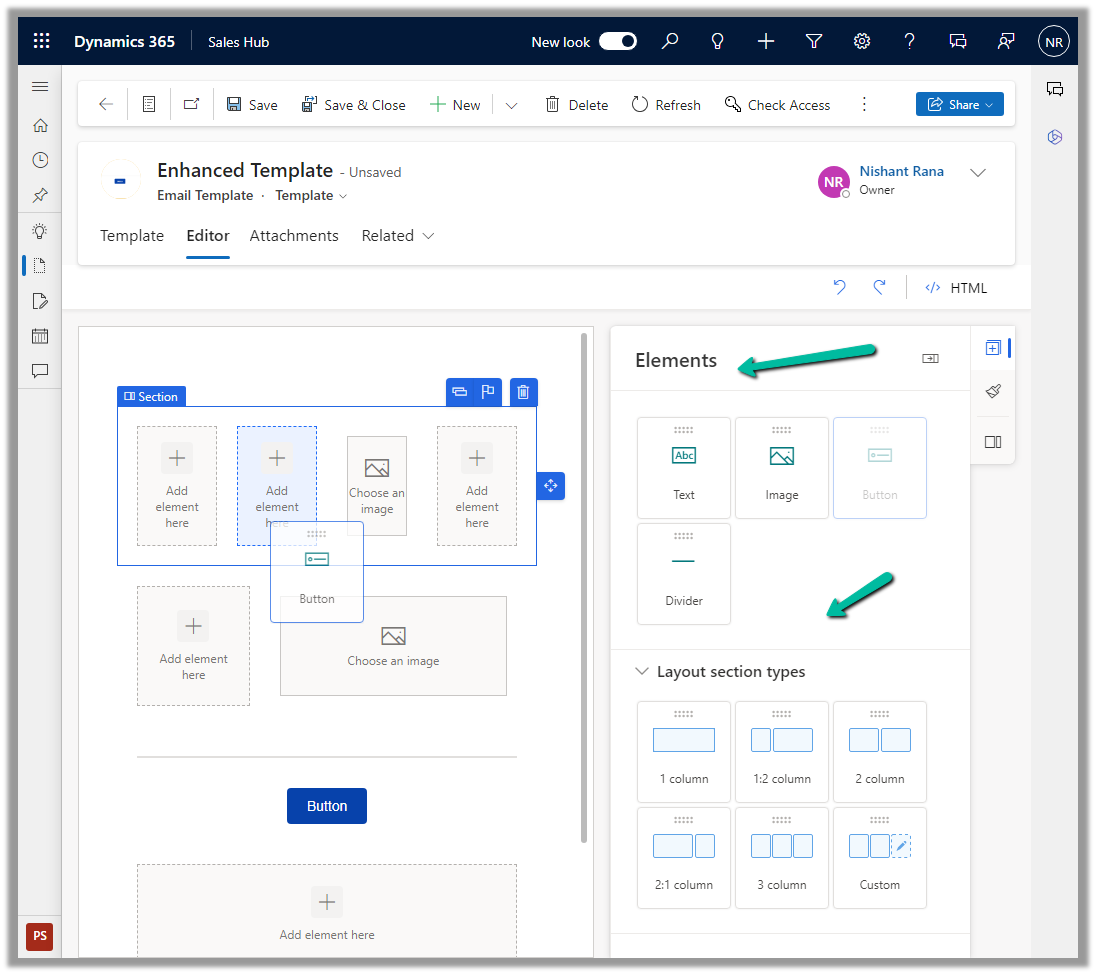Click Save & Close button

354,105
